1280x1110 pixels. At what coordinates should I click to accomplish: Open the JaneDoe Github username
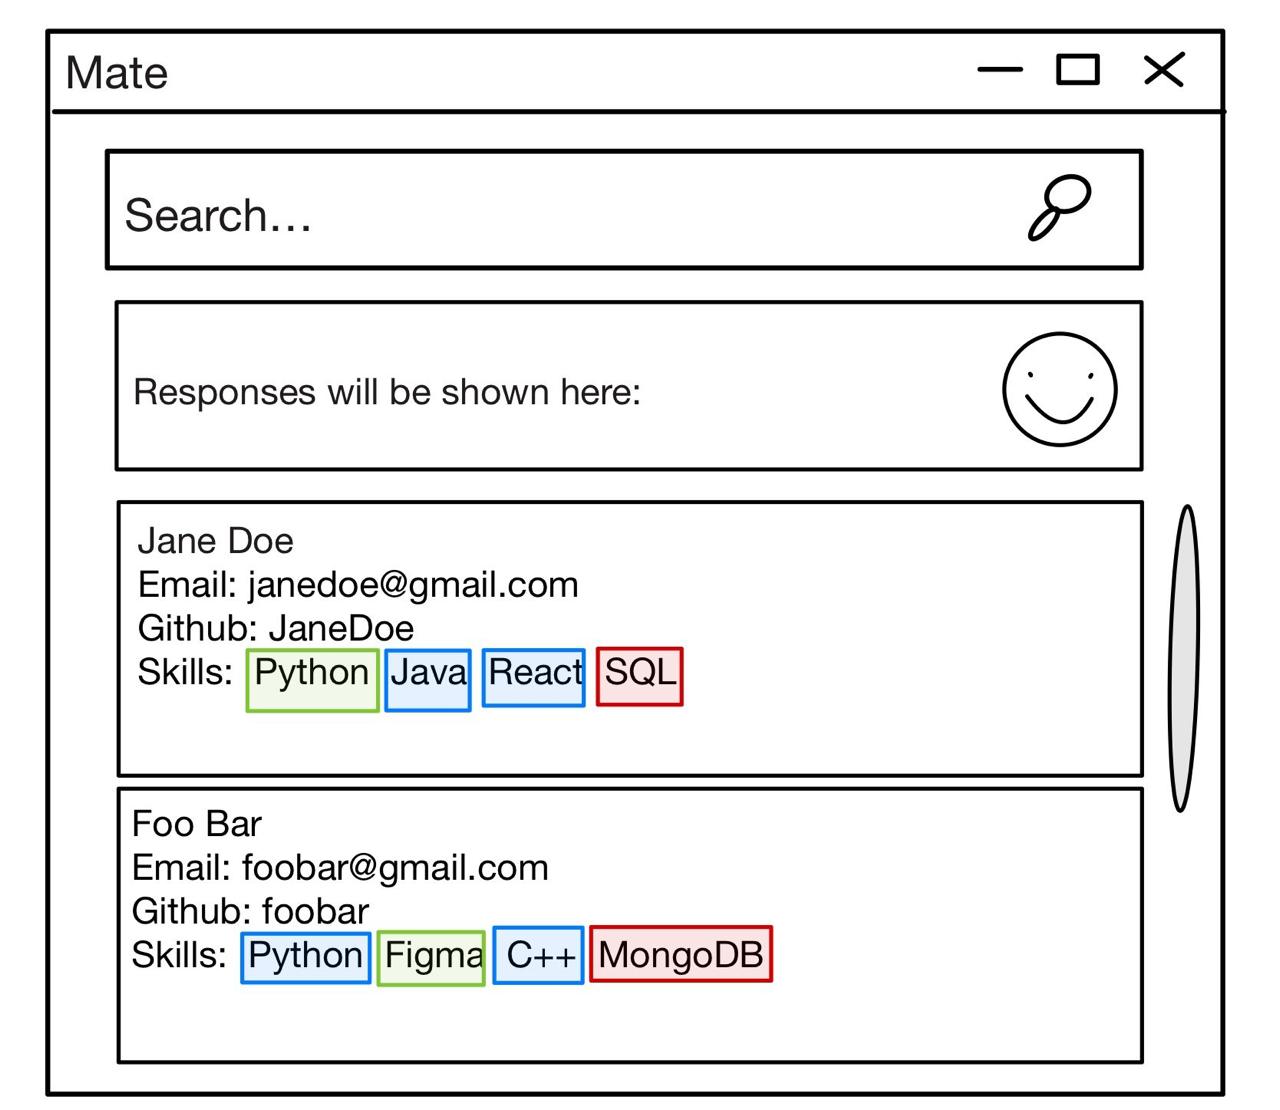(x=341, y=628)
